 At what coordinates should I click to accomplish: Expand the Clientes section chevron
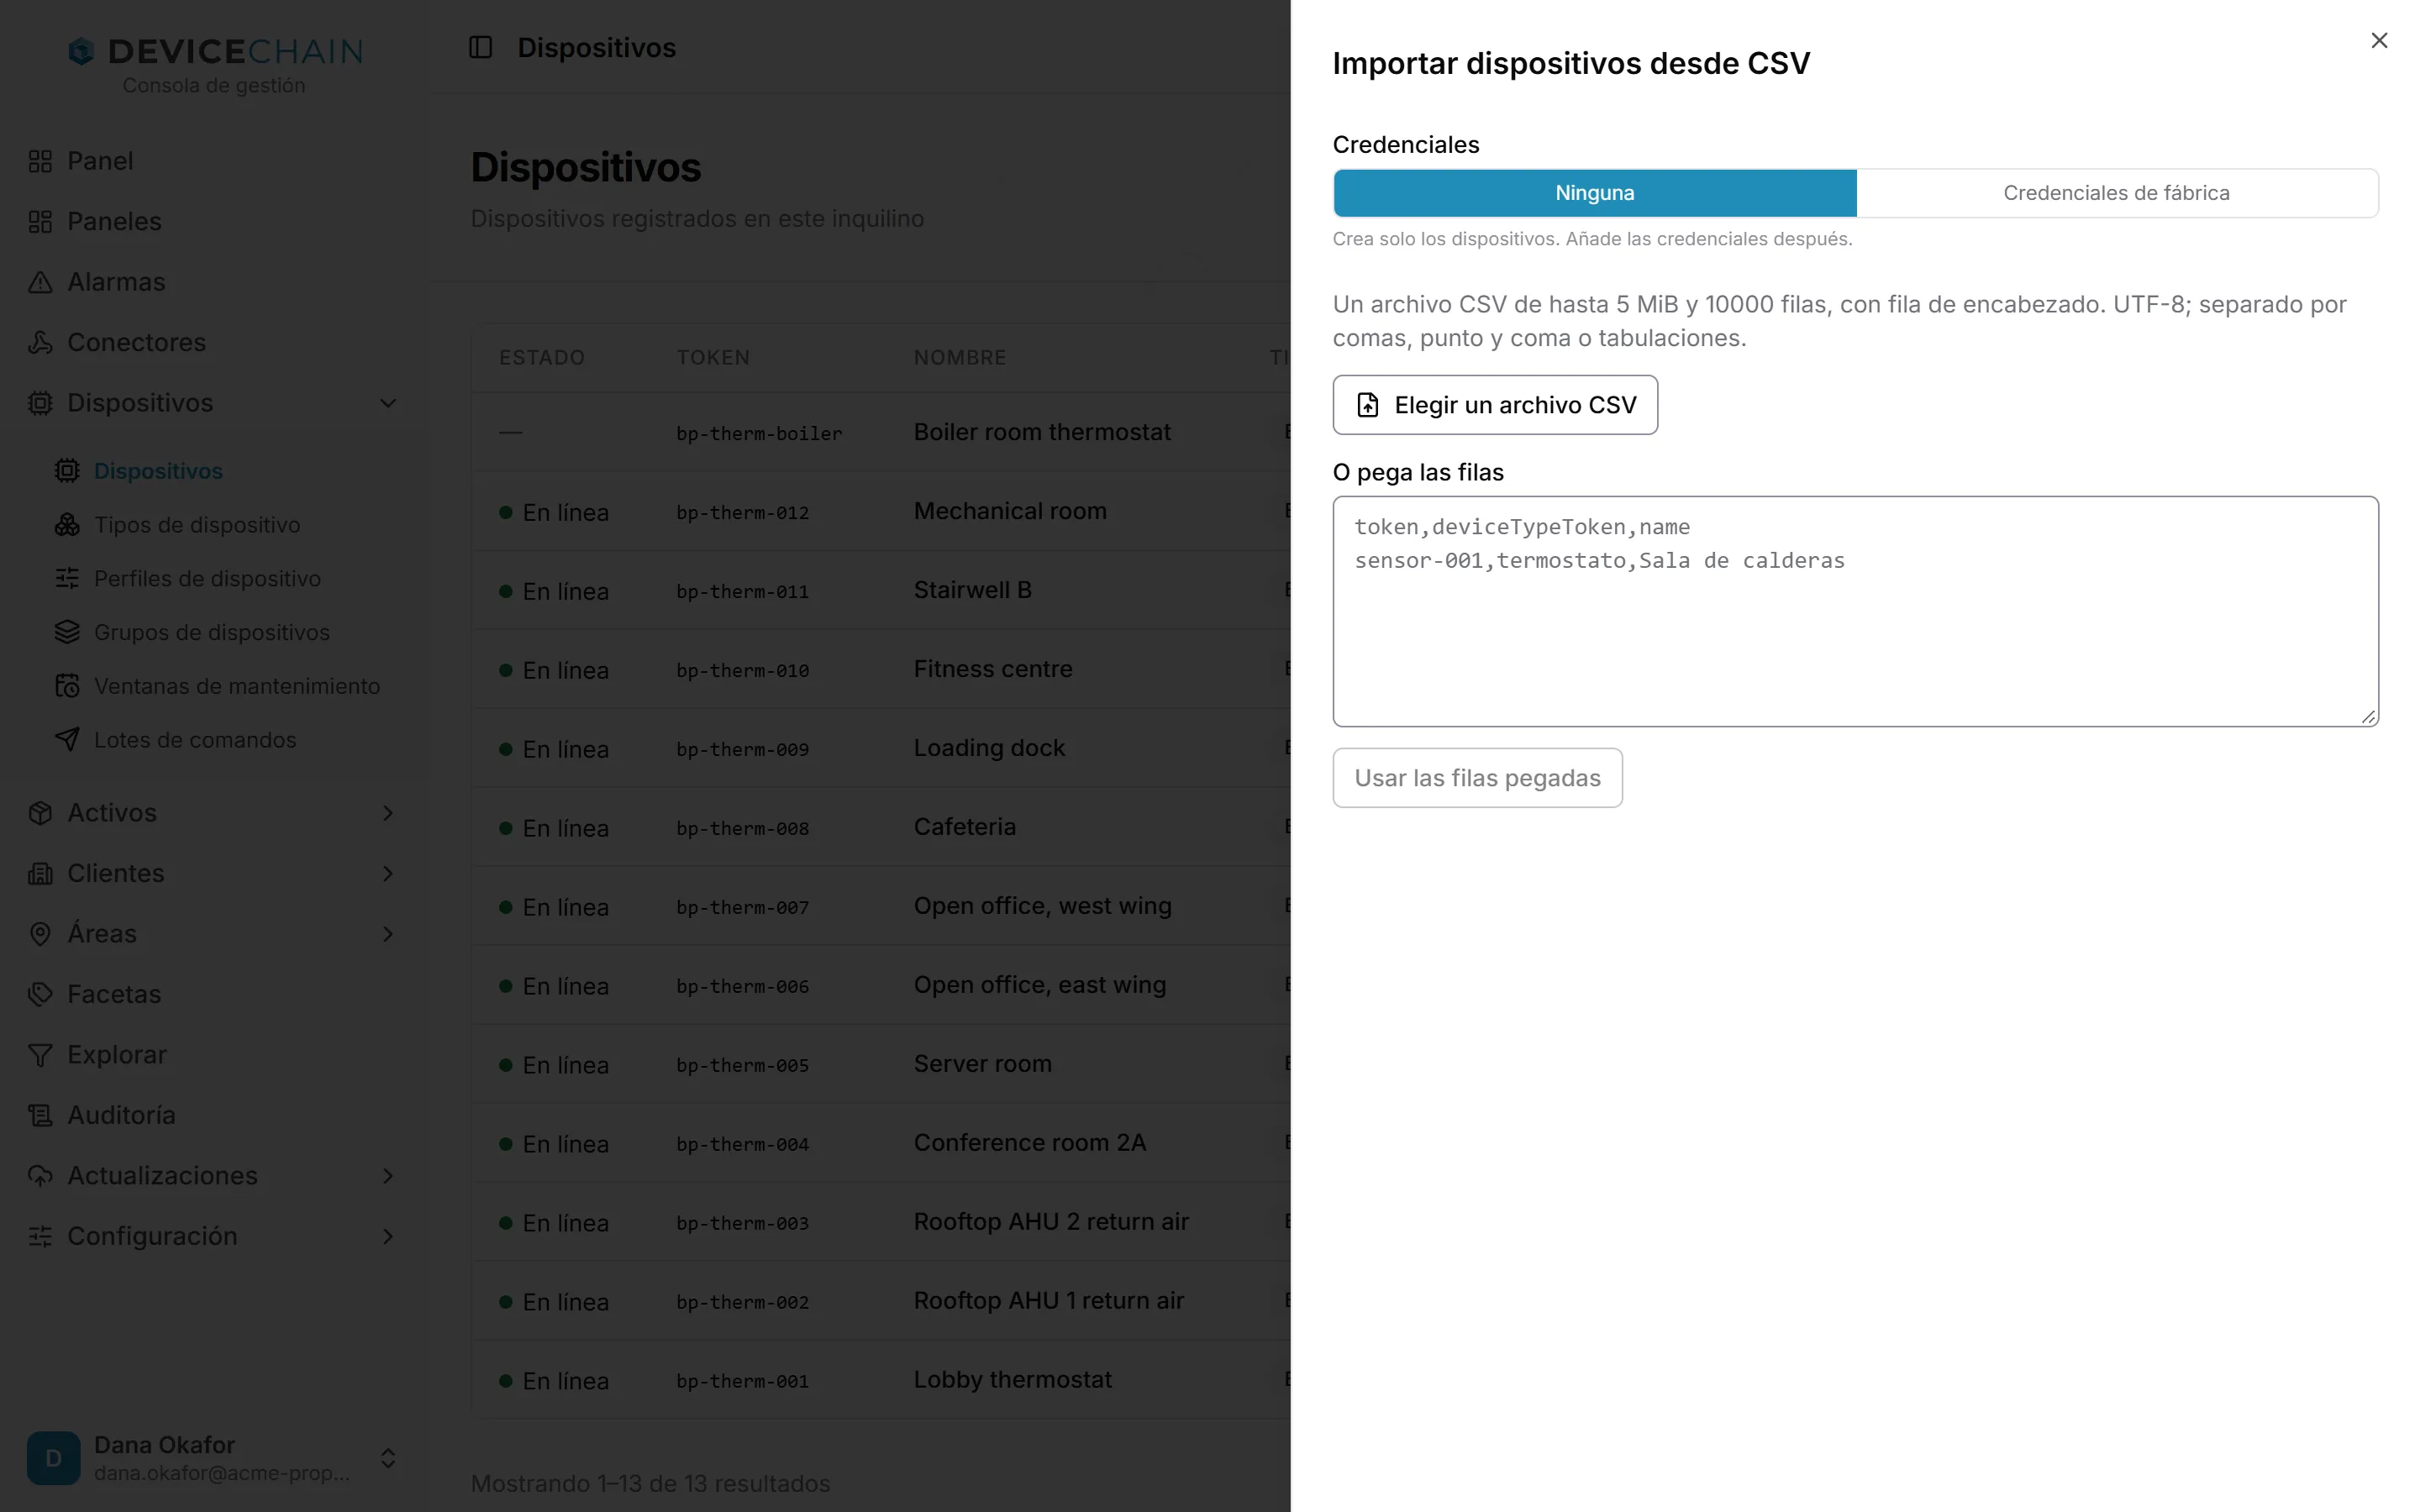388,874
